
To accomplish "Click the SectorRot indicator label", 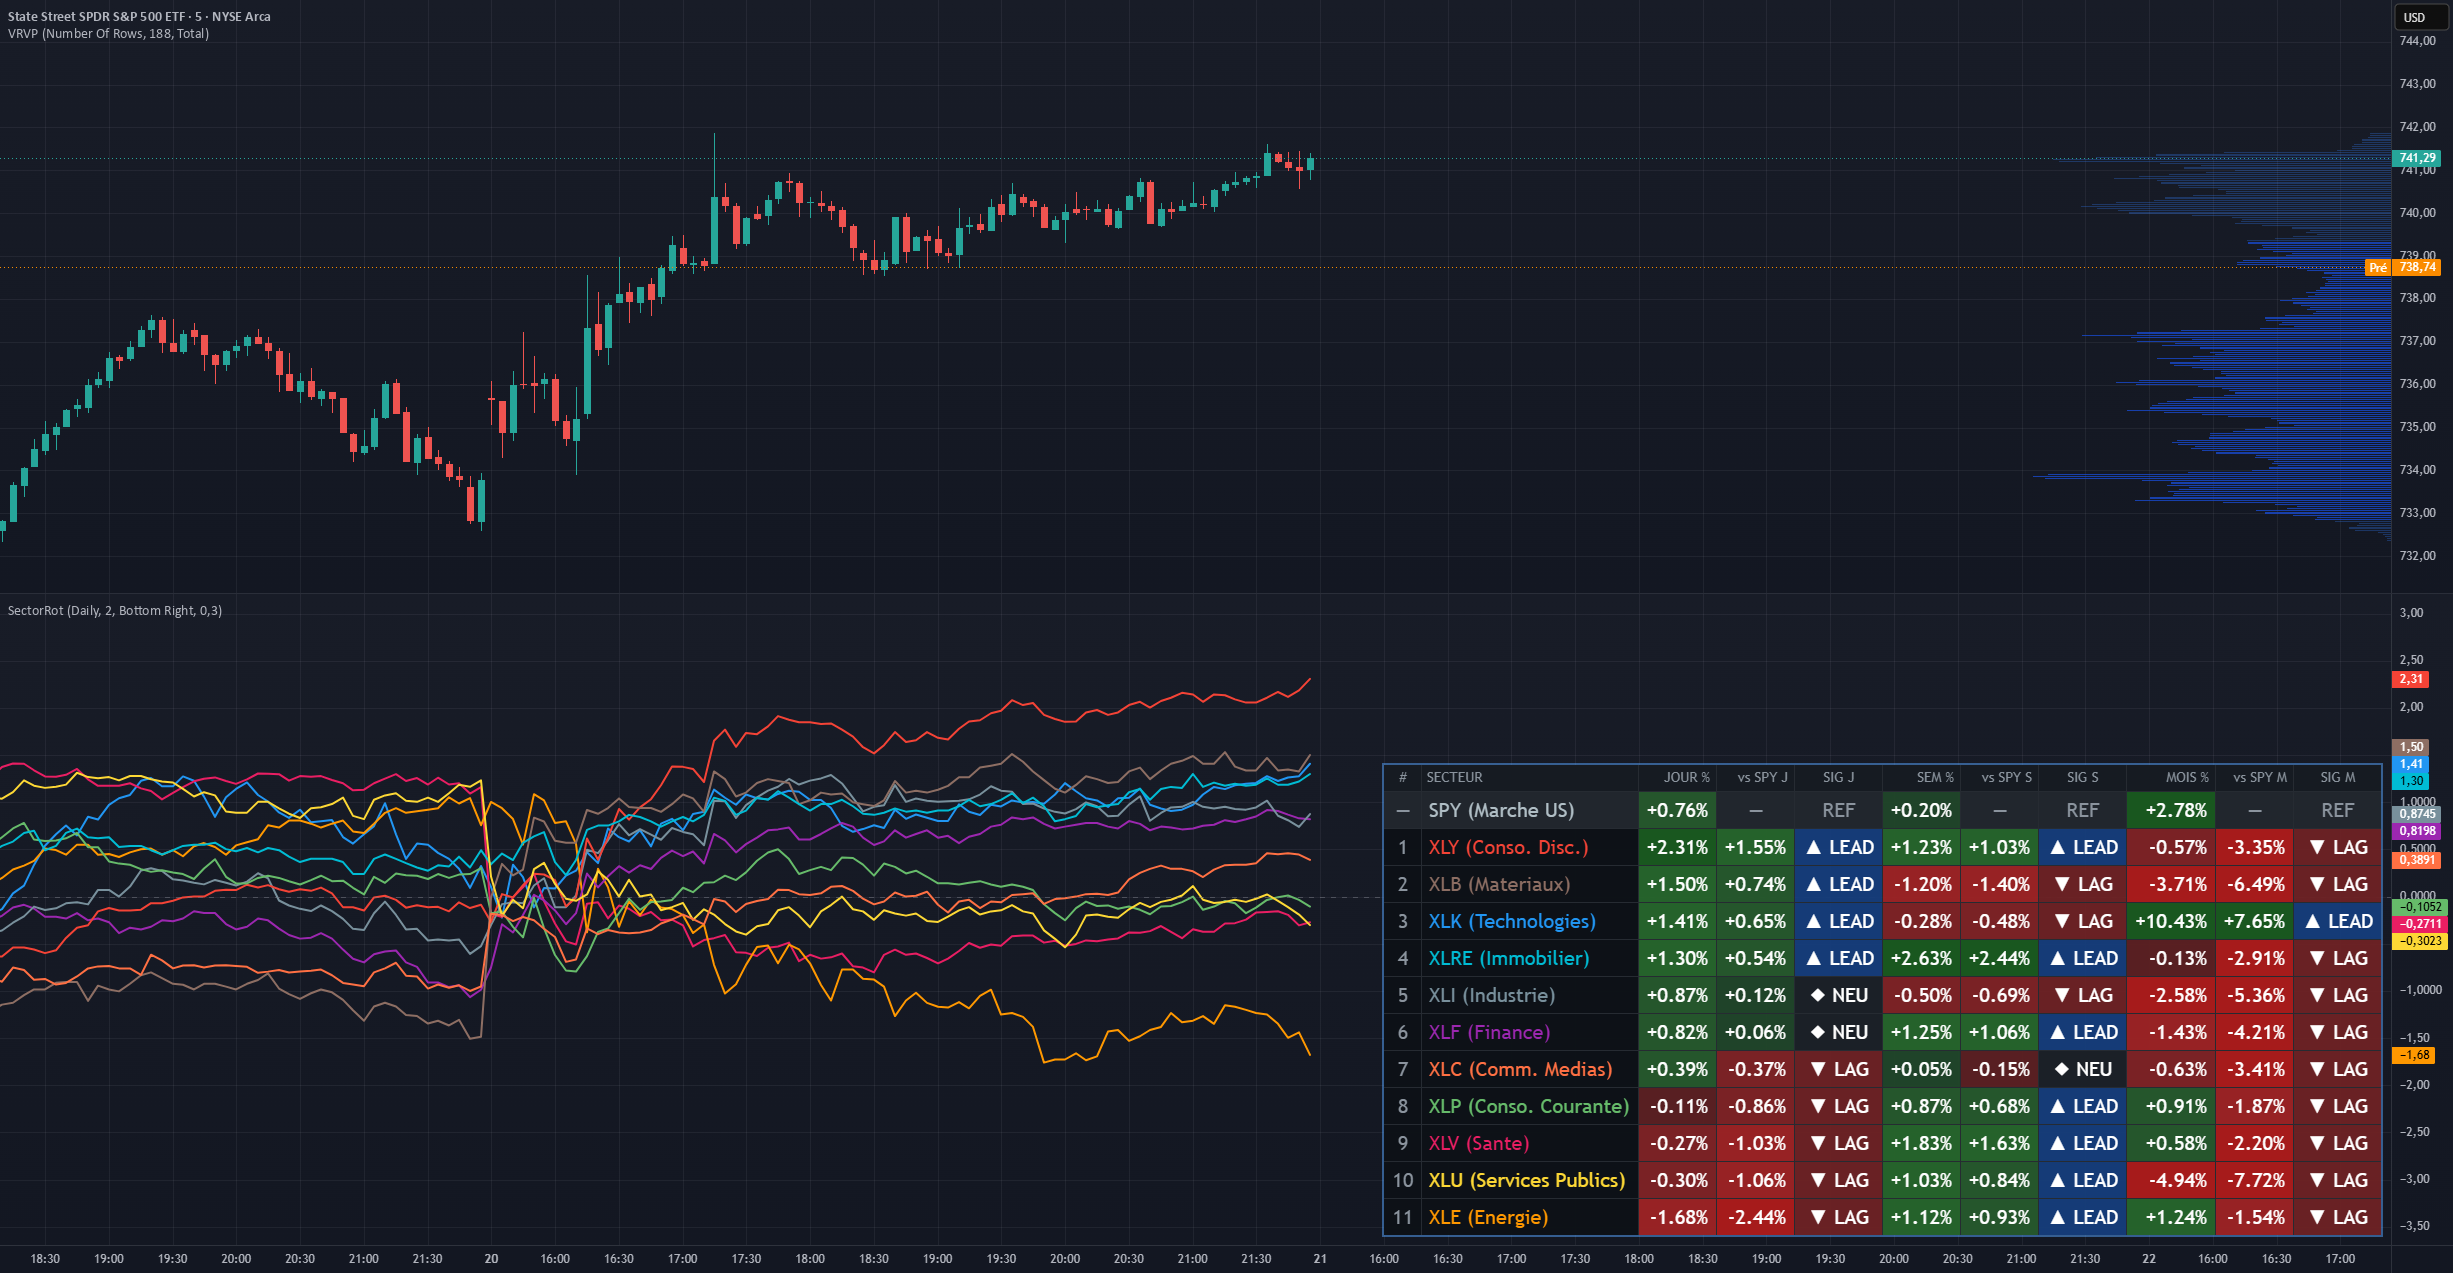I will tap(115, 610).
